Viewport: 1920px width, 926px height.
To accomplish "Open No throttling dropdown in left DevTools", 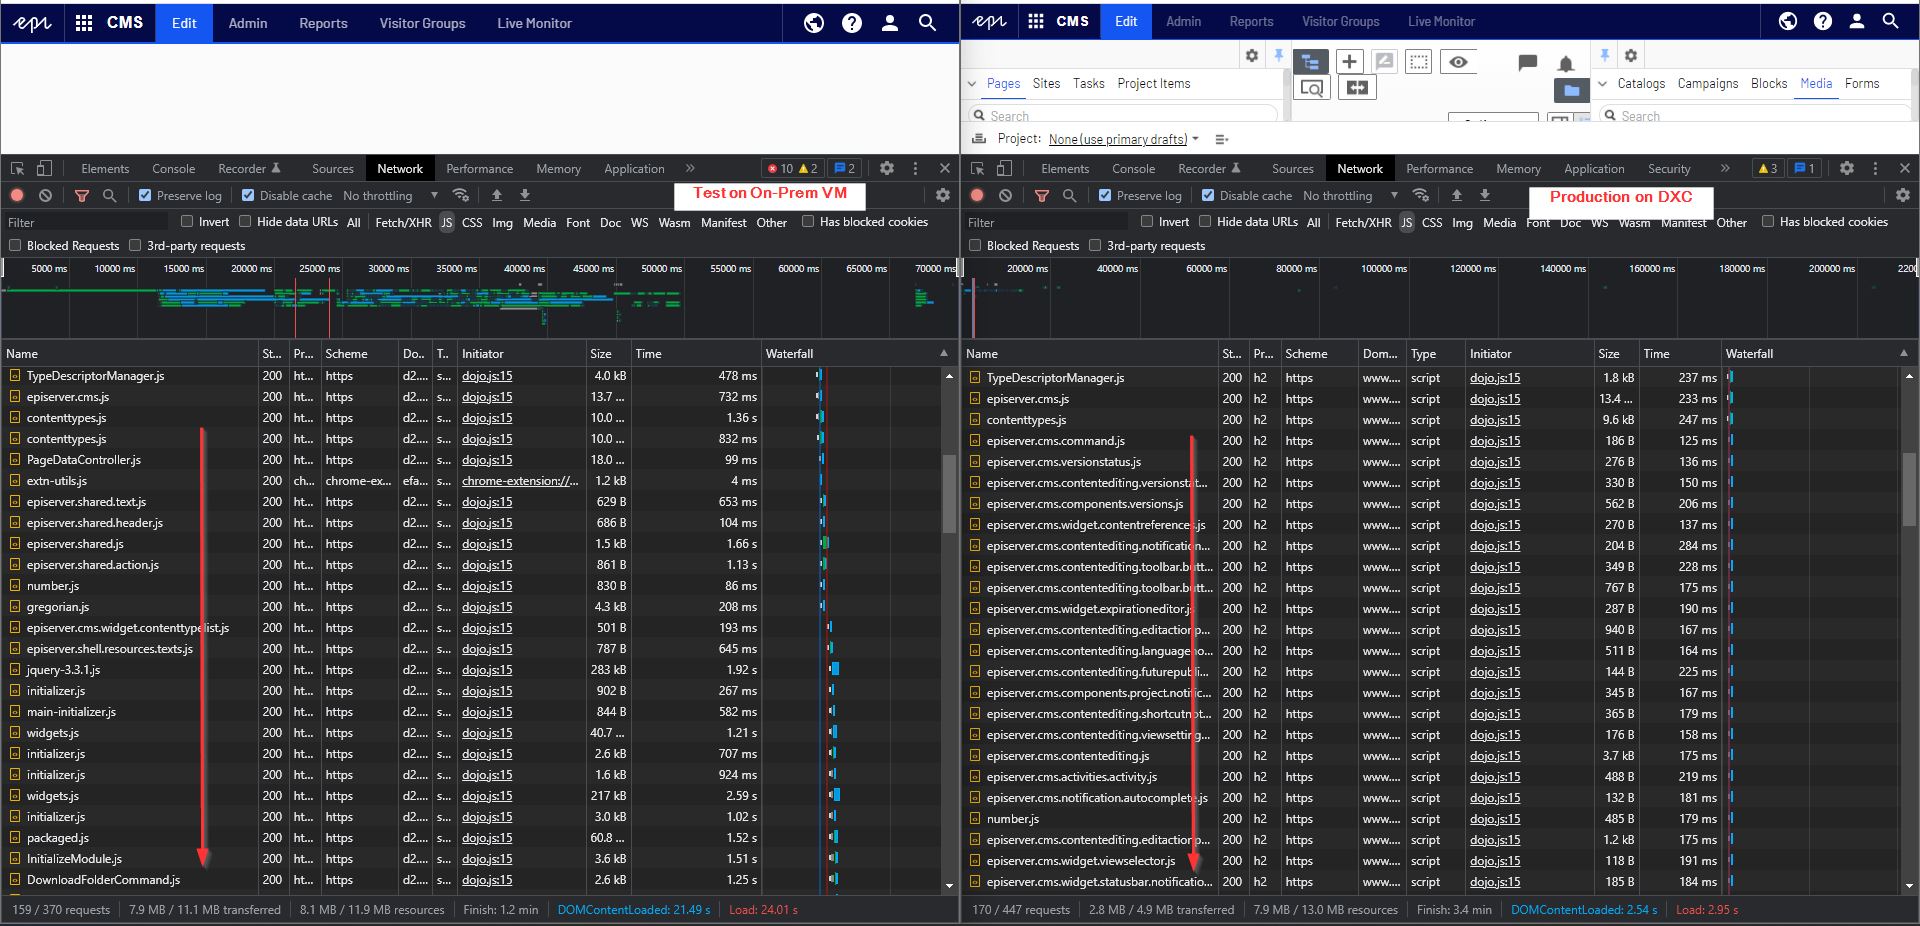I will [390, 196].
